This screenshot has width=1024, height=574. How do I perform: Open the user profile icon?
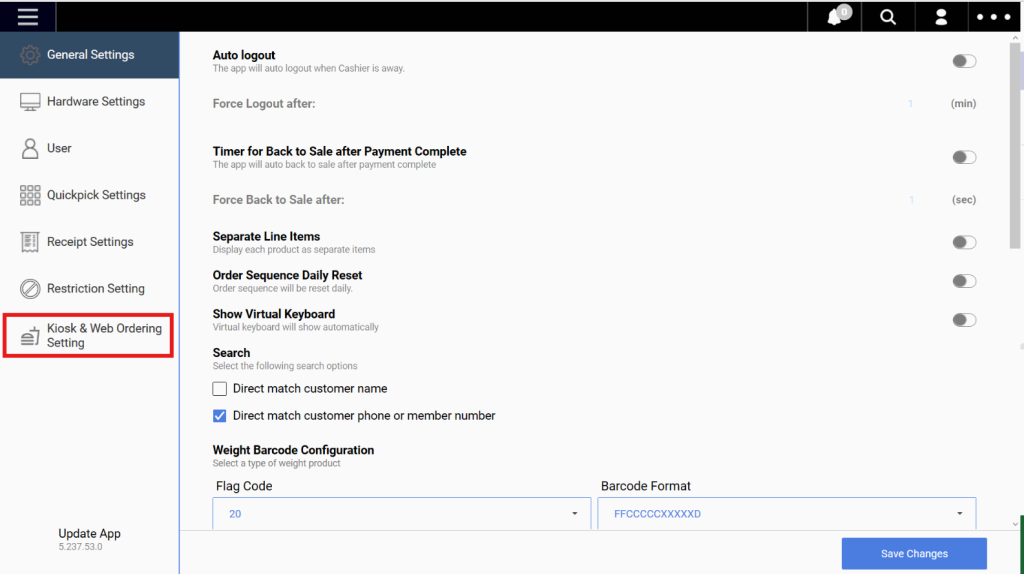point(941,17)
